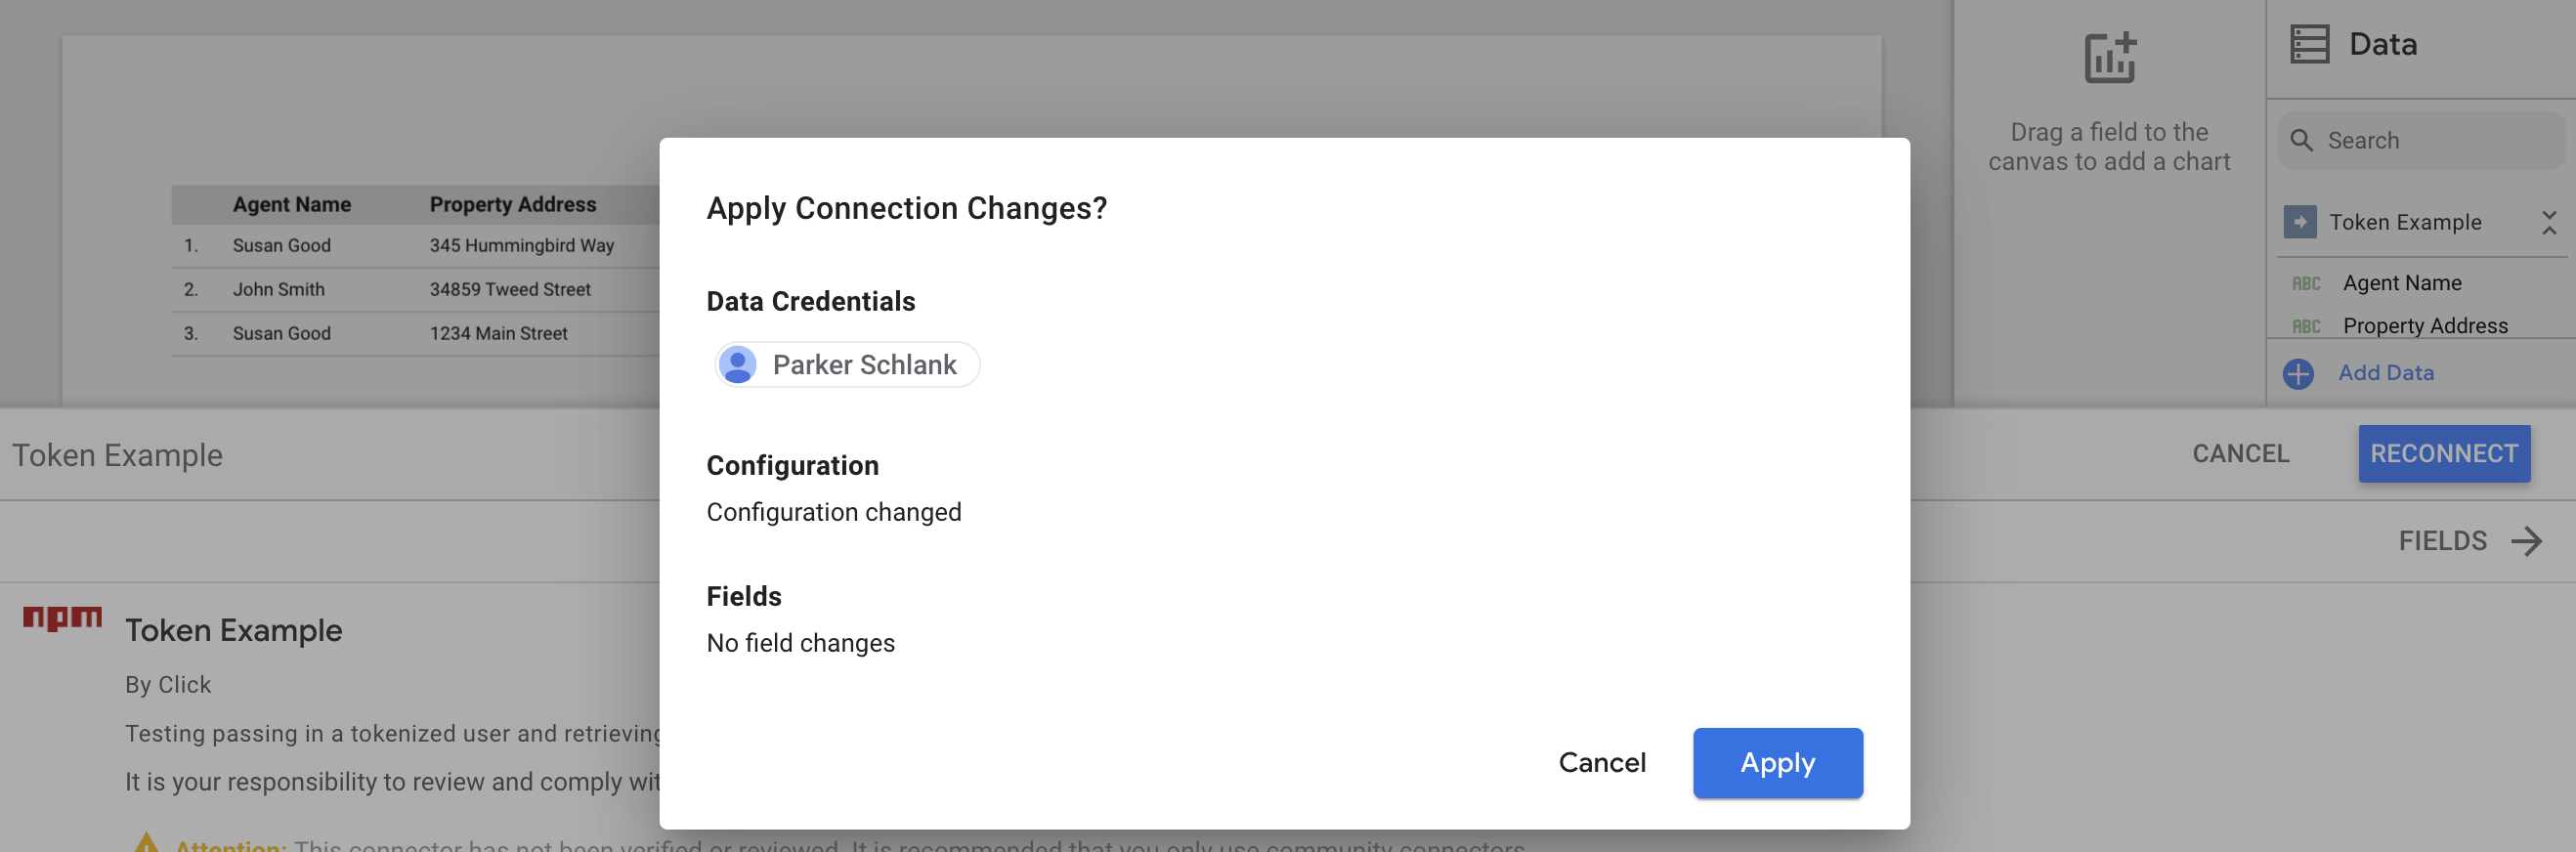Click the Token Example data source icon

point(2300,222)
